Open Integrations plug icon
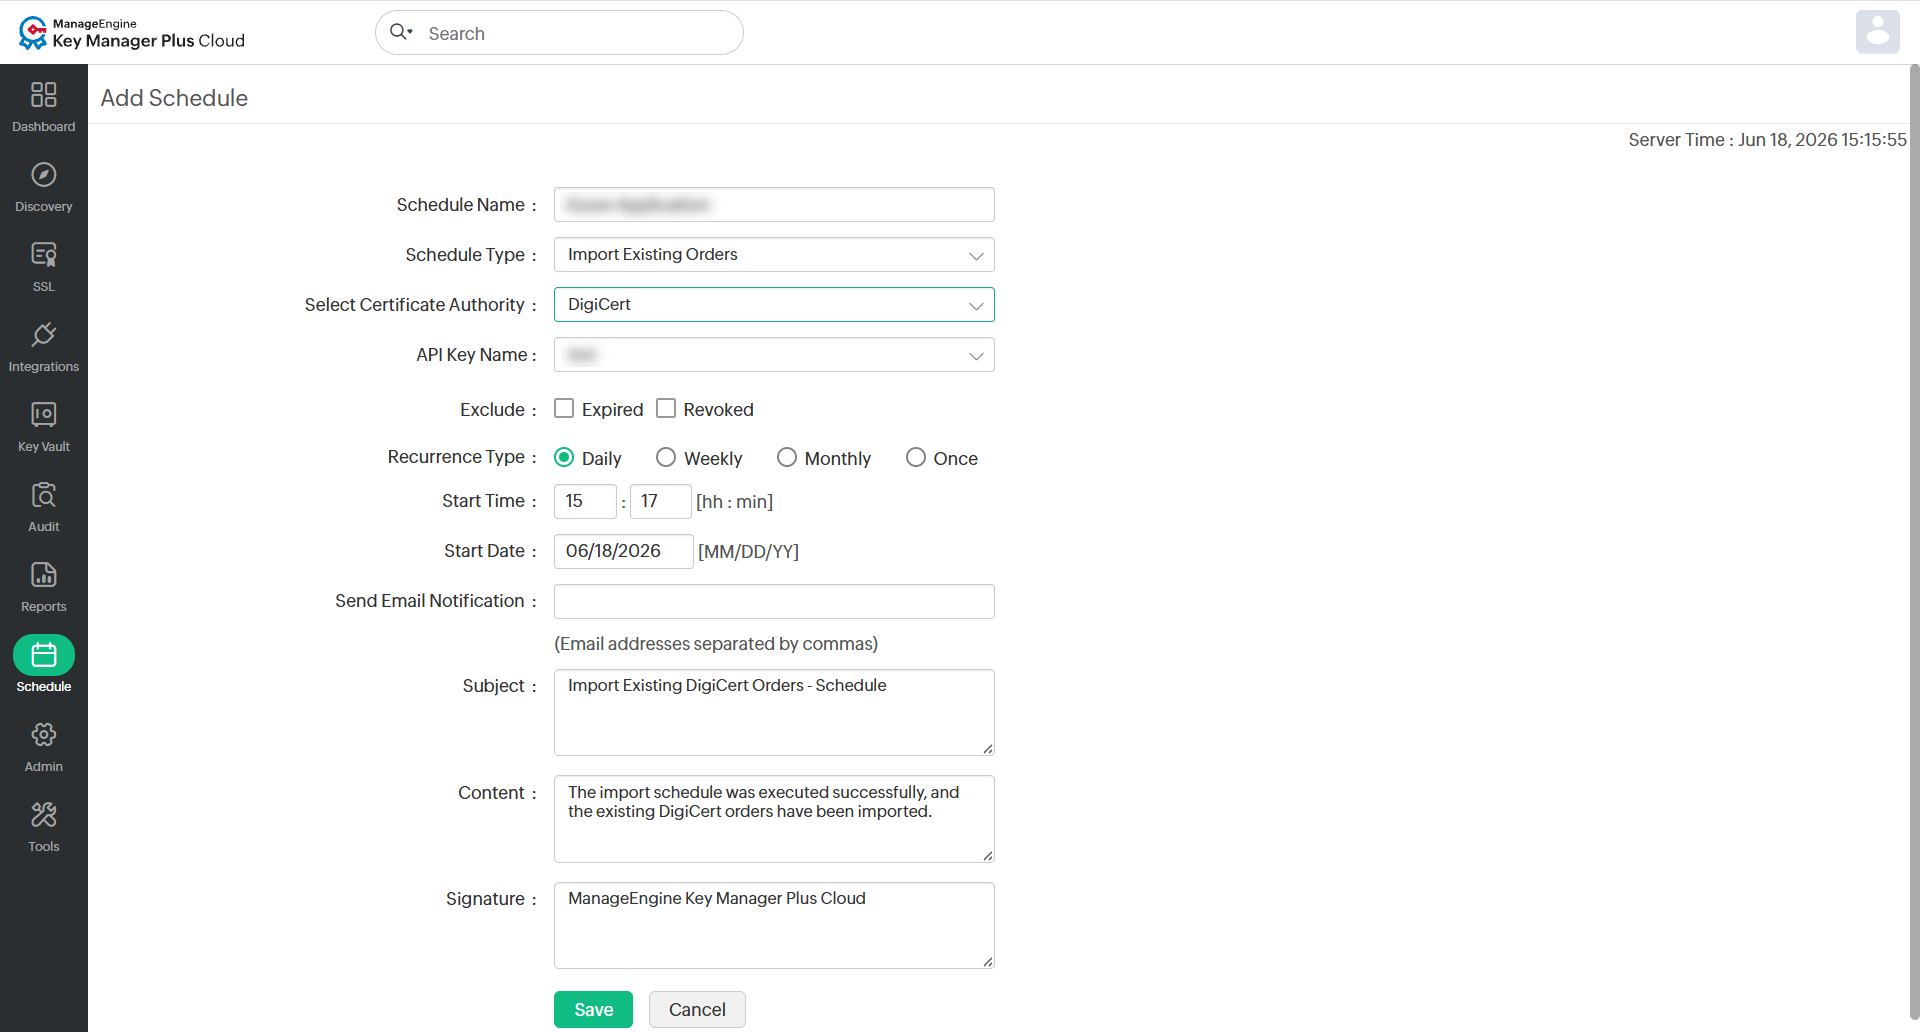 43,334
